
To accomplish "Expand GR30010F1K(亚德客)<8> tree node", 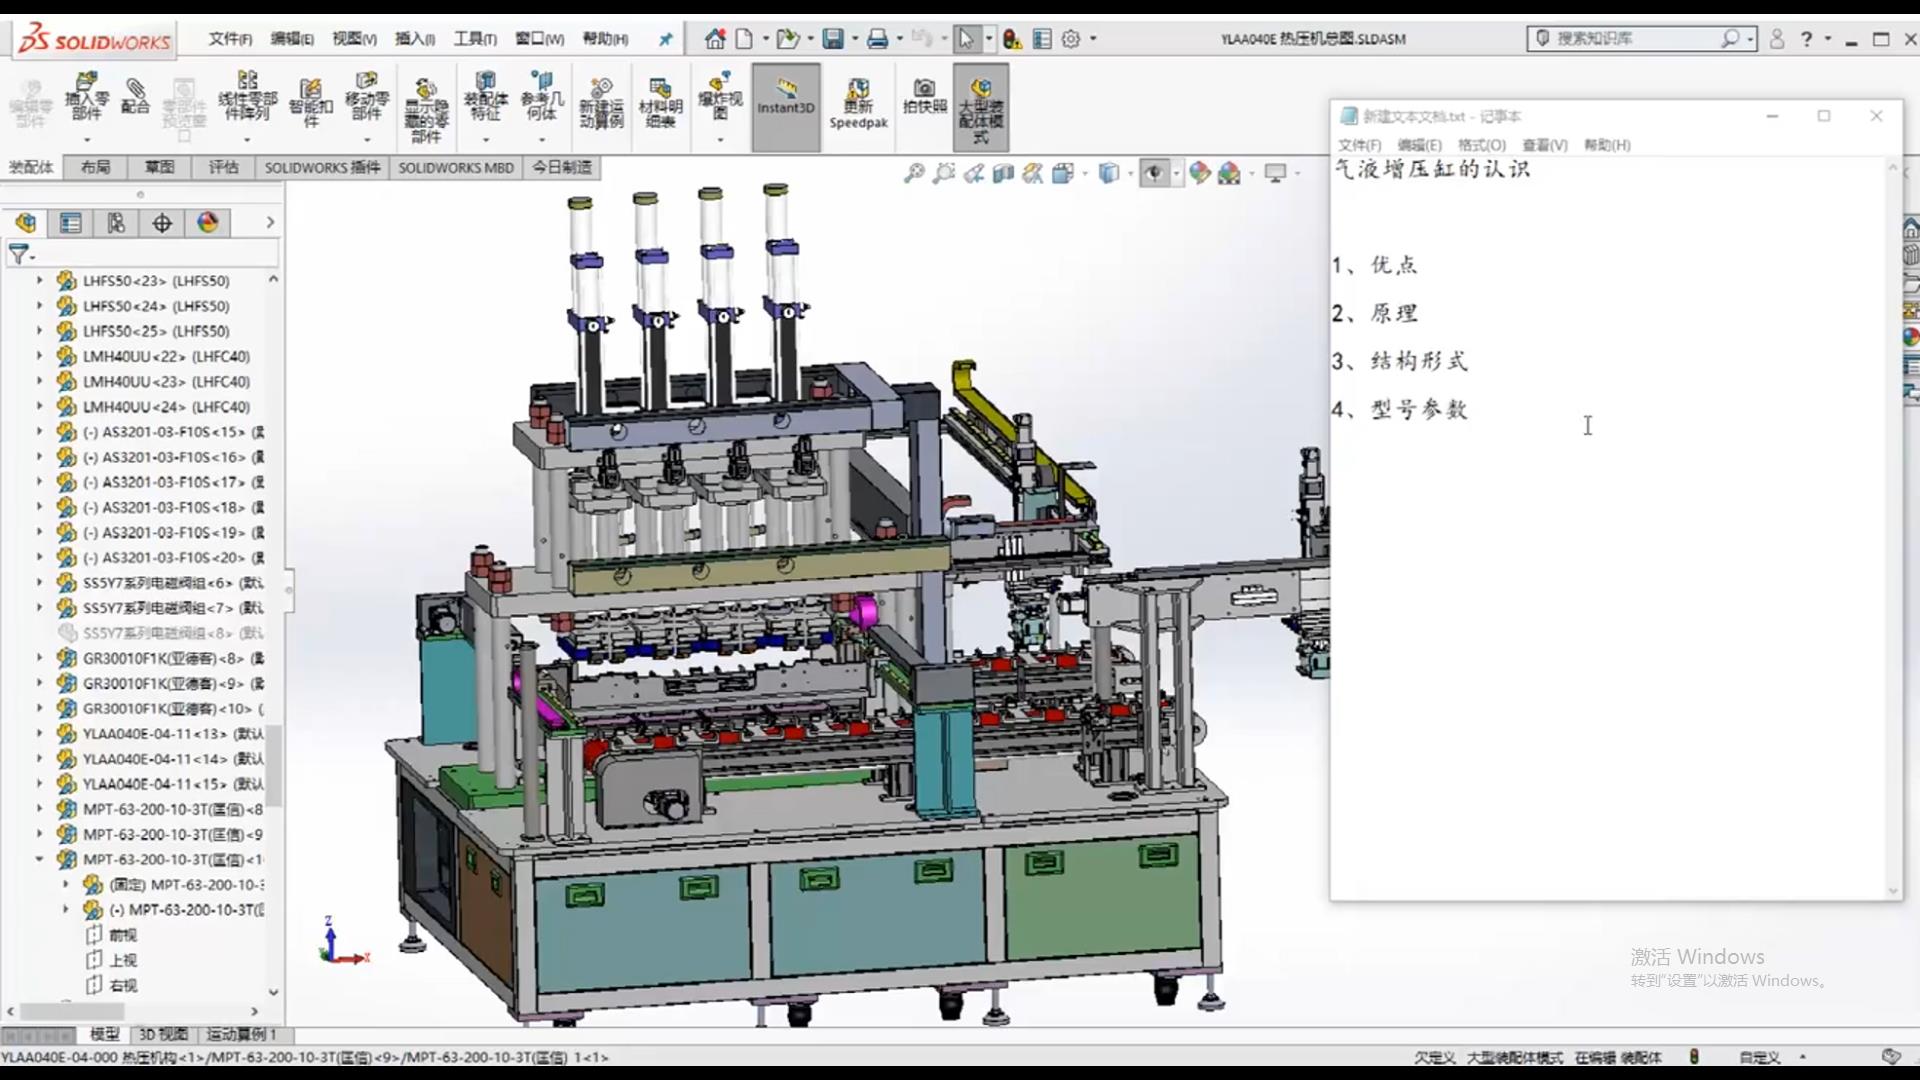I will (40, 658).
